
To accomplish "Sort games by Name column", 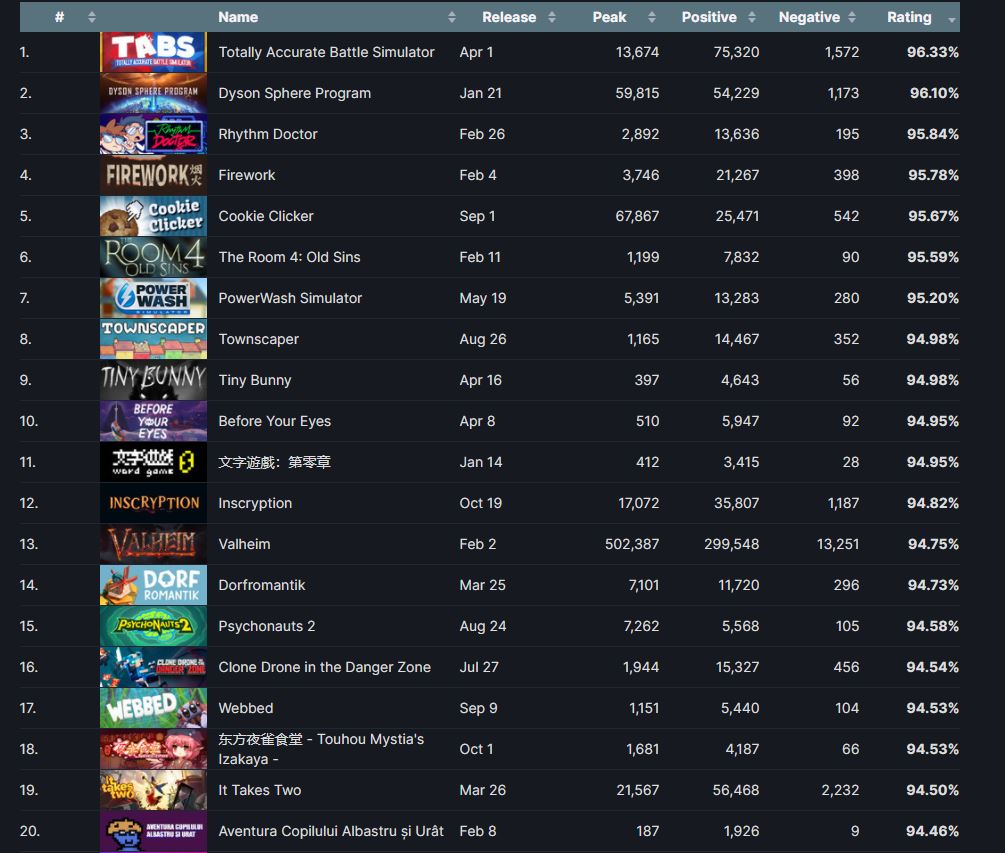I will [238, 17].
